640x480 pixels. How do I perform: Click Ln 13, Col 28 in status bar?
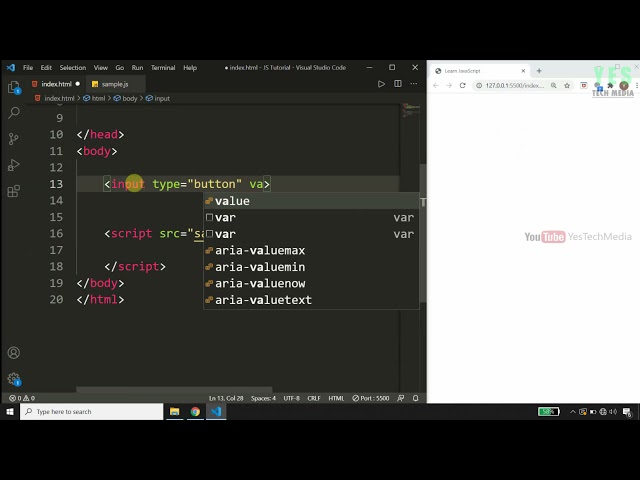[226, 398]
